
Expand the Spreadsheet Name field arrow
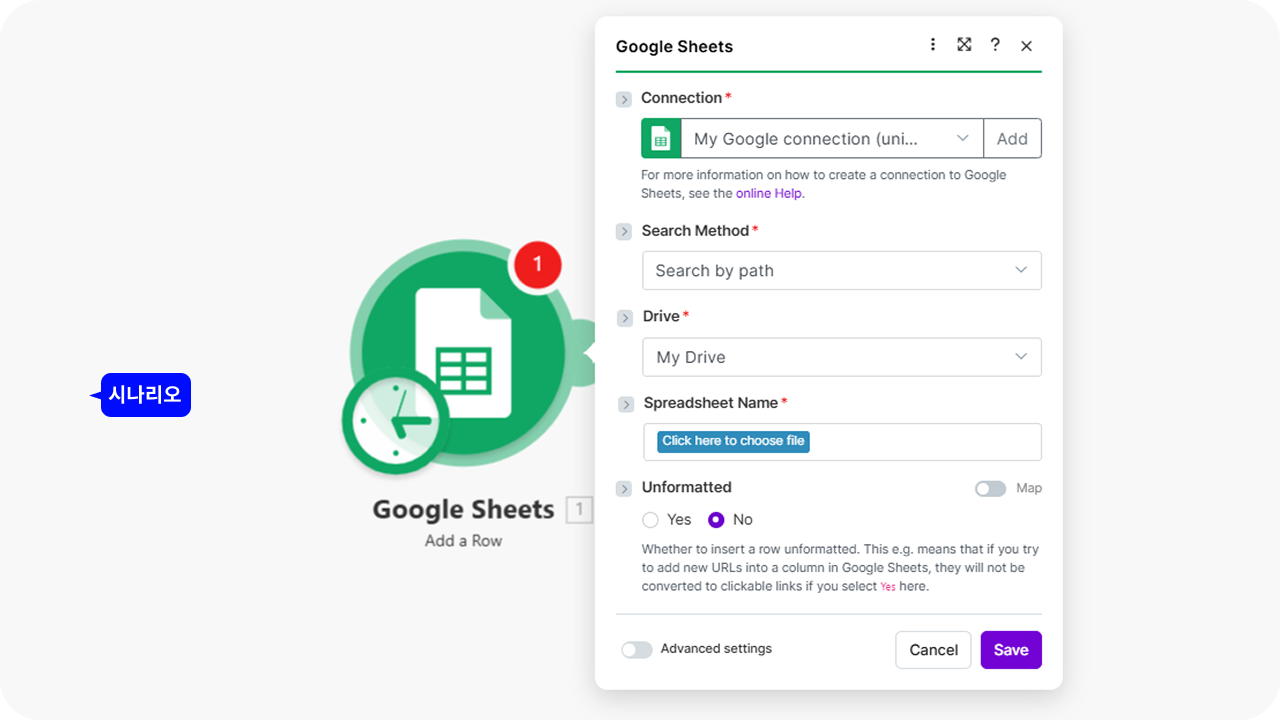pos(626,404)
